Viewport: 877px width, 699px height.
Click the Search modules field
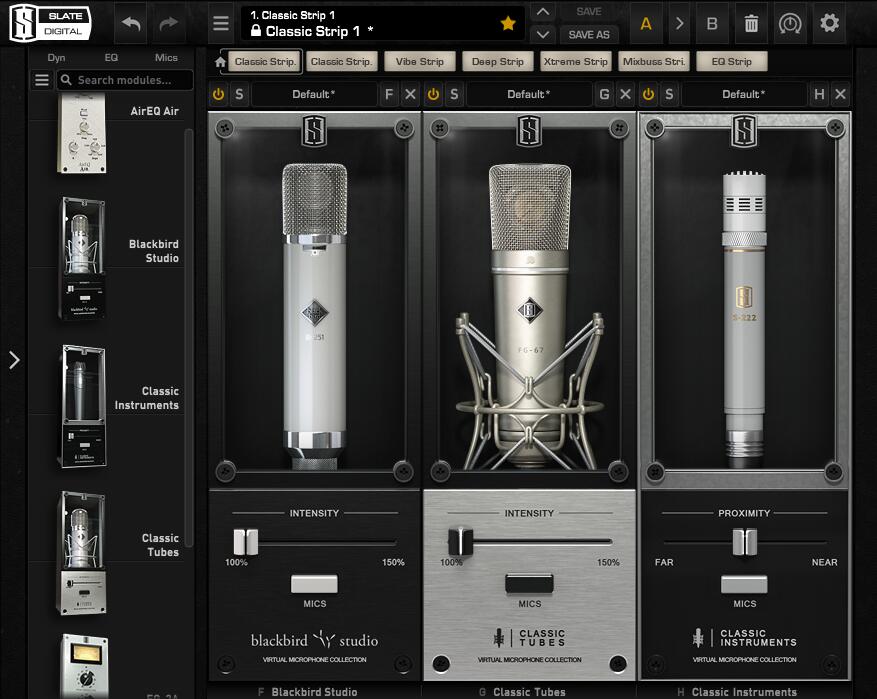click(x=125, y=80)
